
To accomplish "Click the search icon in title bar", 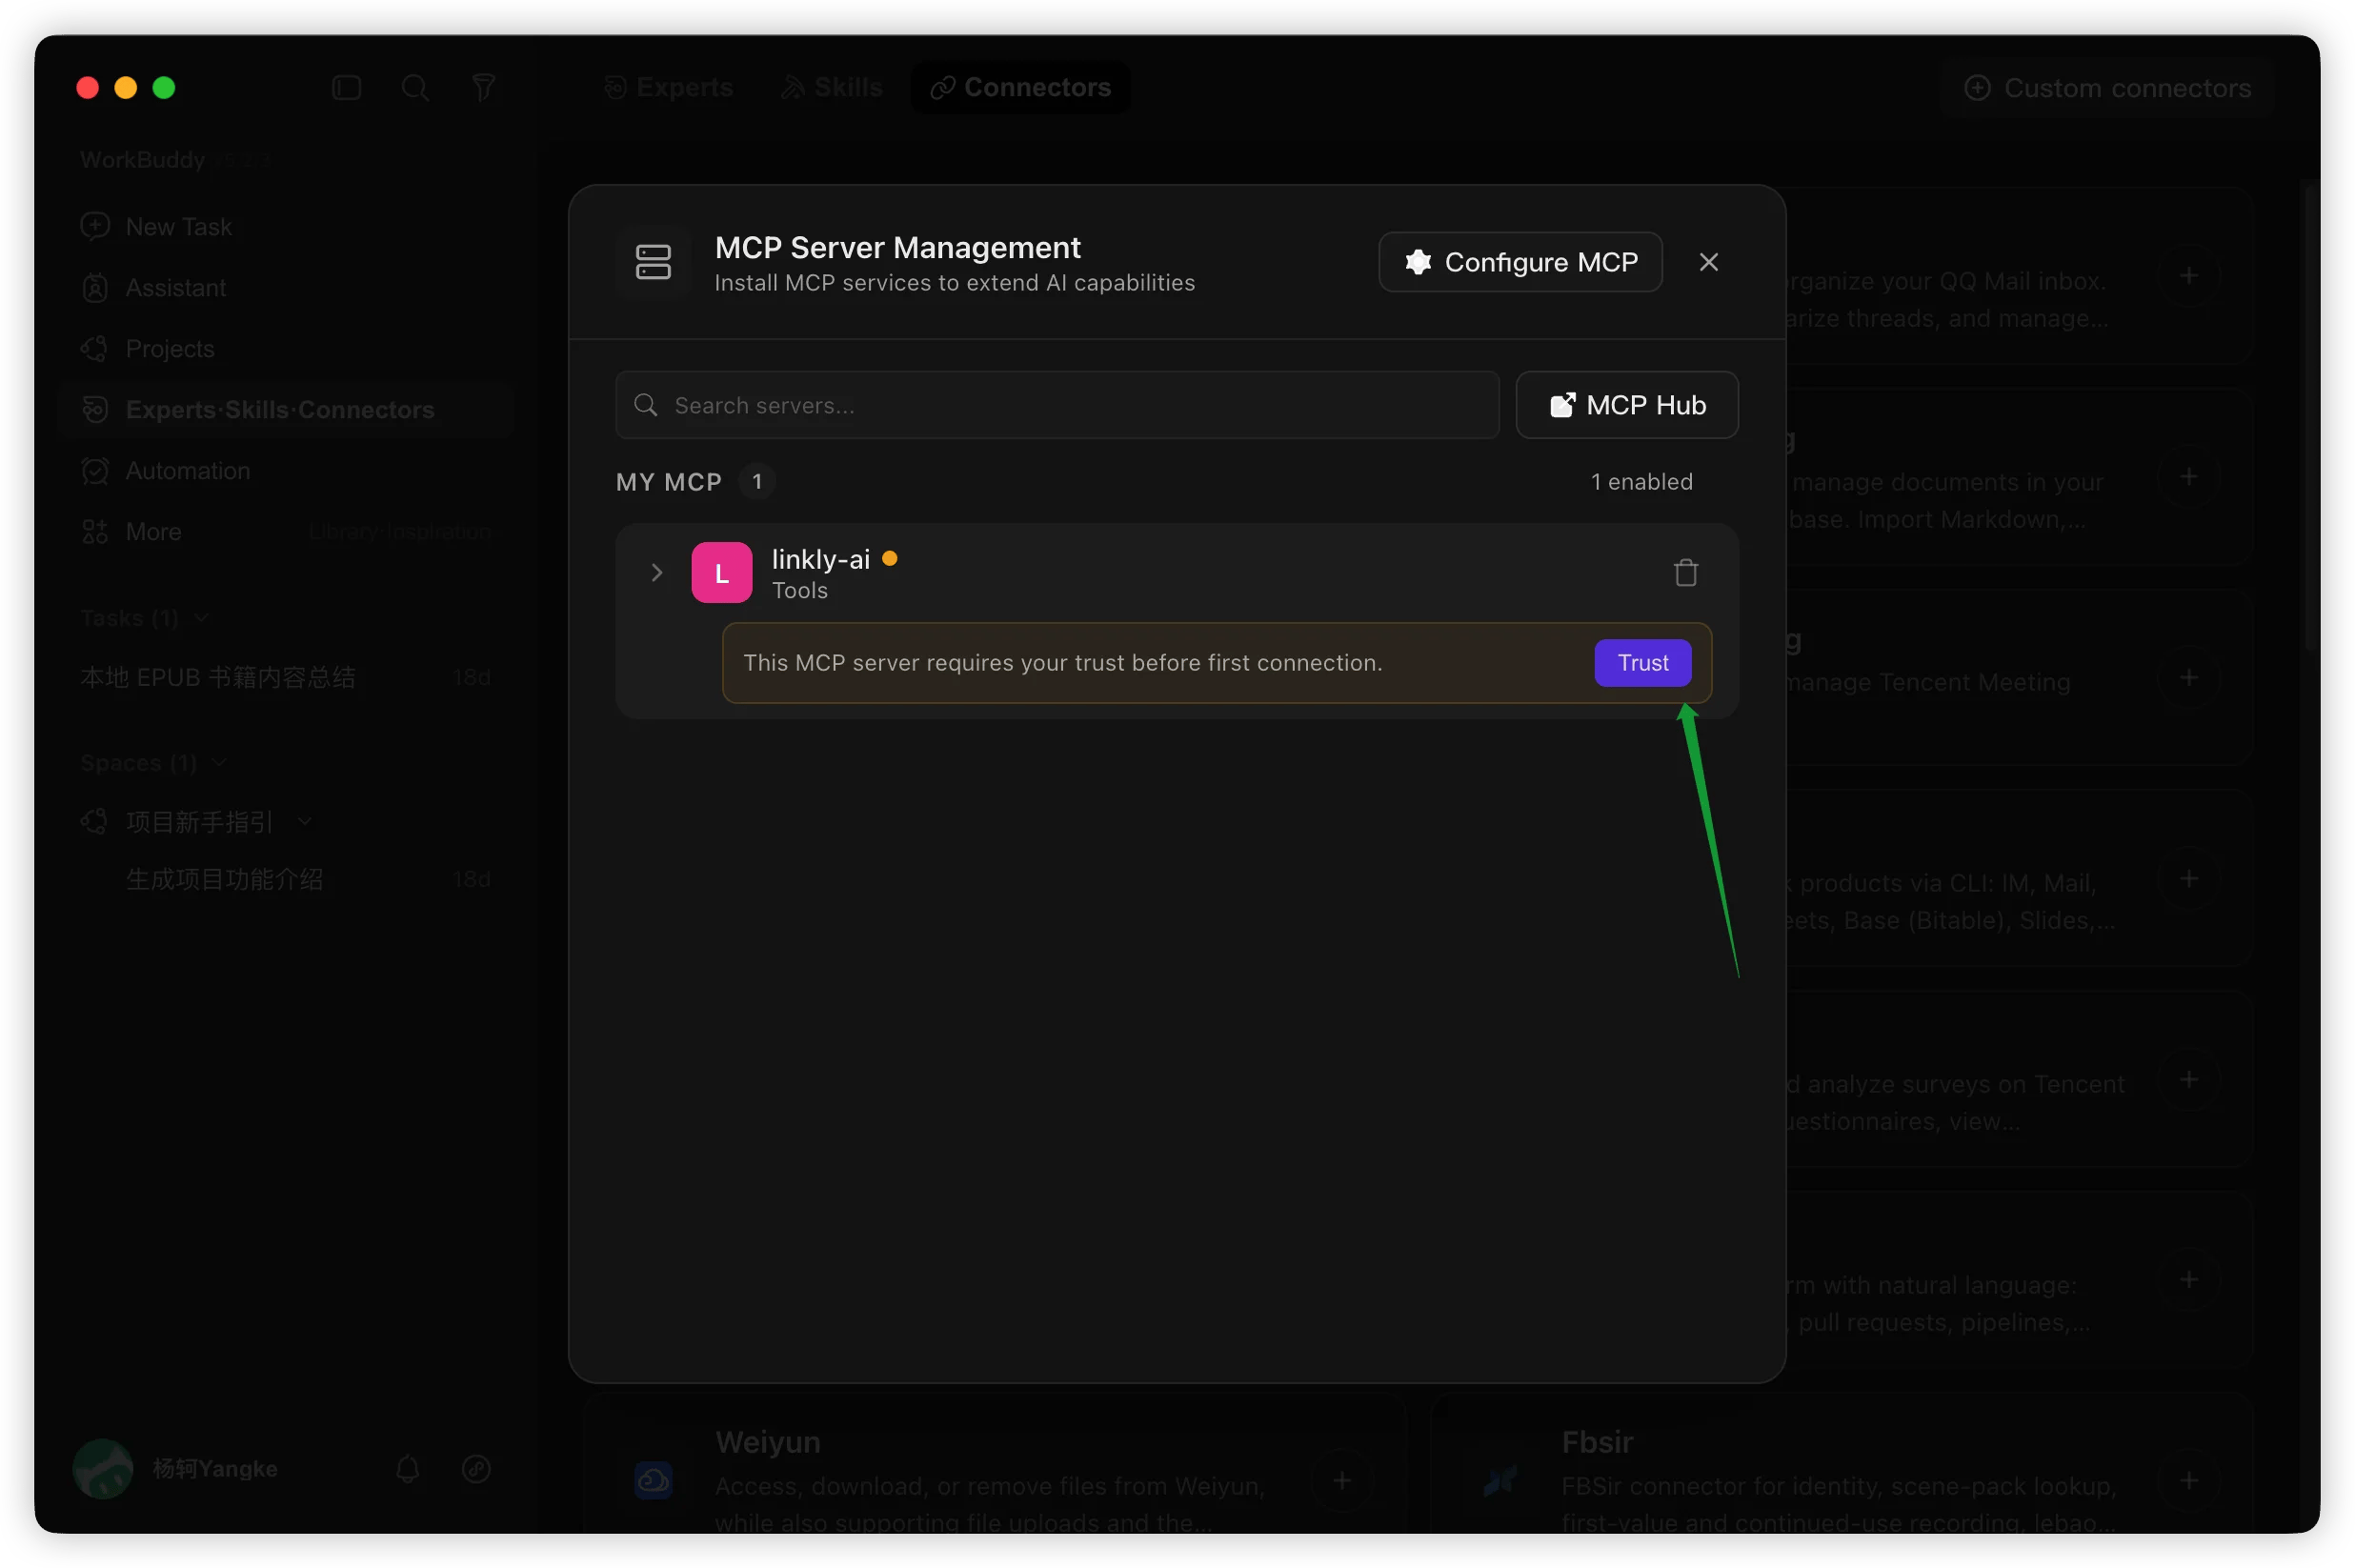I will (415, 88).
